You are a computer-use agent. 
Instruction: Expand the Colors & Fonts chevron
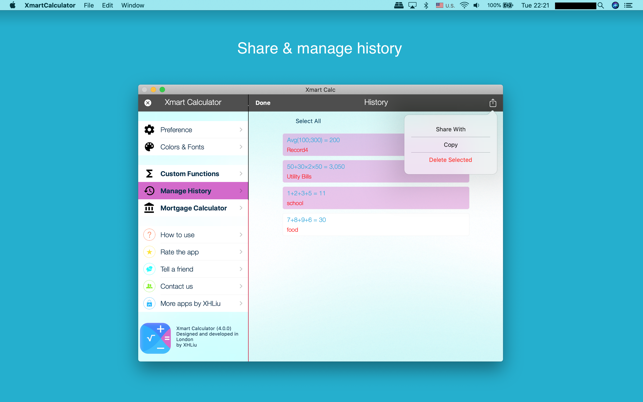tap(241, 147)
